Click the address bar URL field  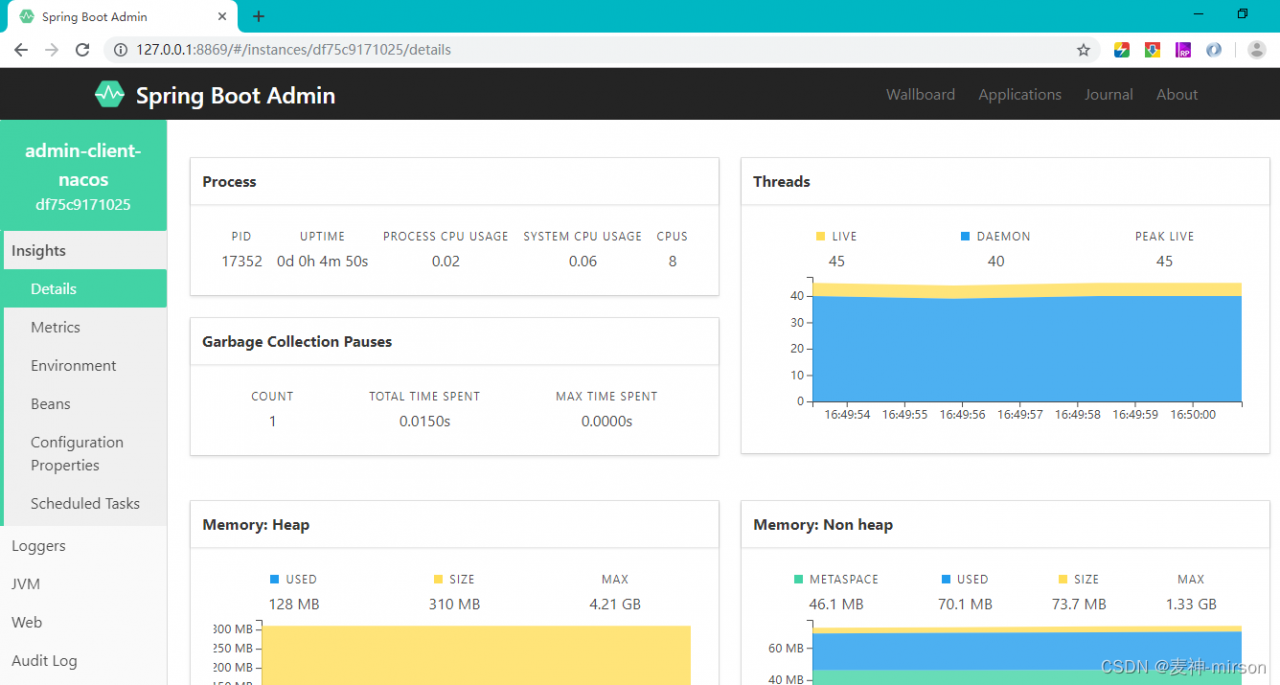(600, 50)
